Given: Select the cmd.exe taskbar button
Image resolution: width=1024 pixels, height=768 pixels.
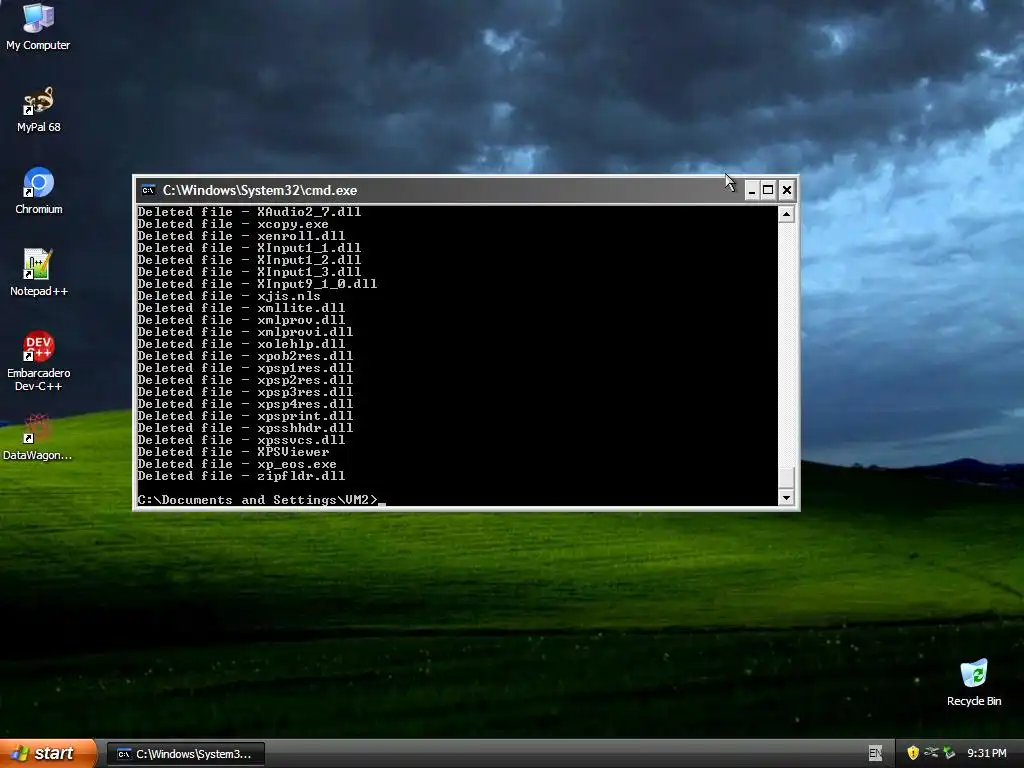Looking at the screenshot, I should pos(186,754).
